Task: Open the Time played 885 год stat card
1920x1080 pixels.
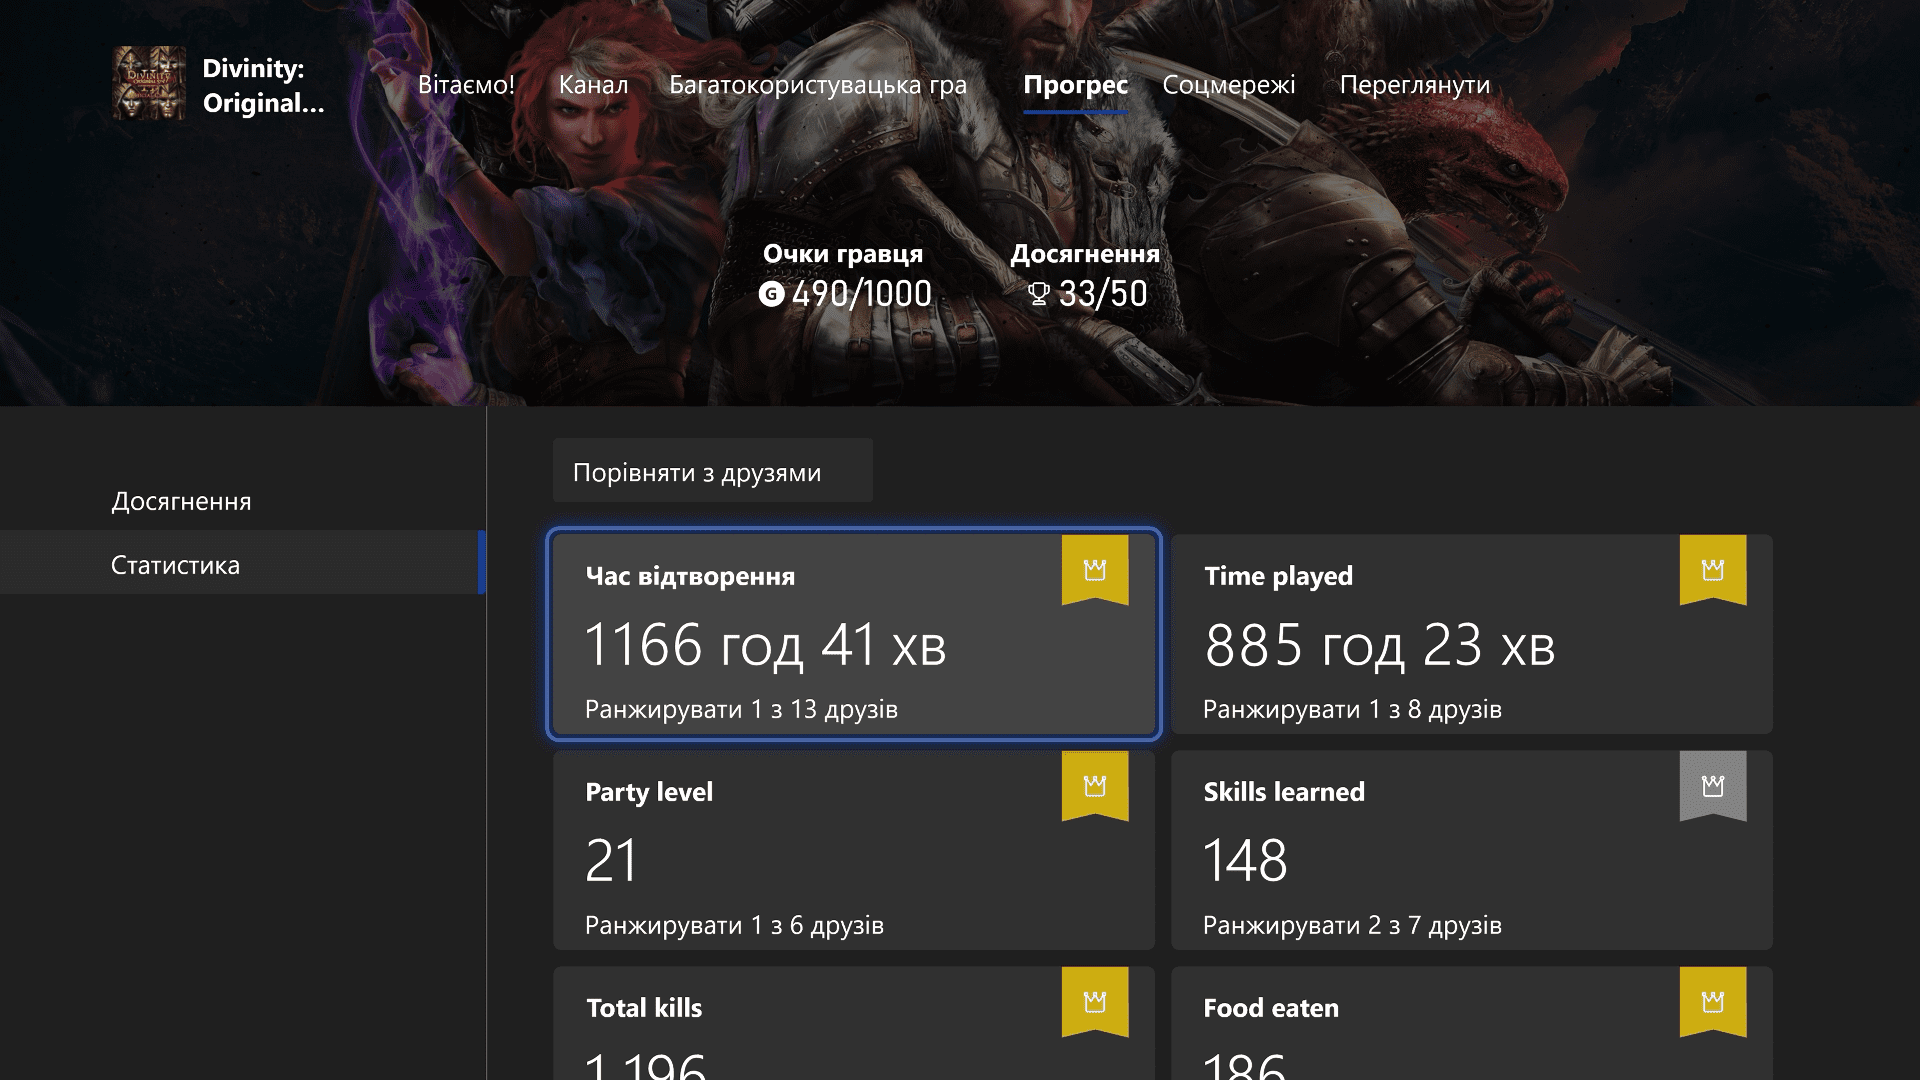Action: (1472, 634)
